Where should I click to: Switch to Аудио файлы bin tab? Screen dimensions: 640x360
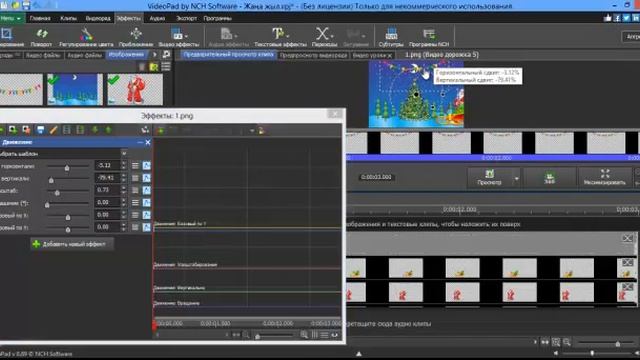(84, 55)
